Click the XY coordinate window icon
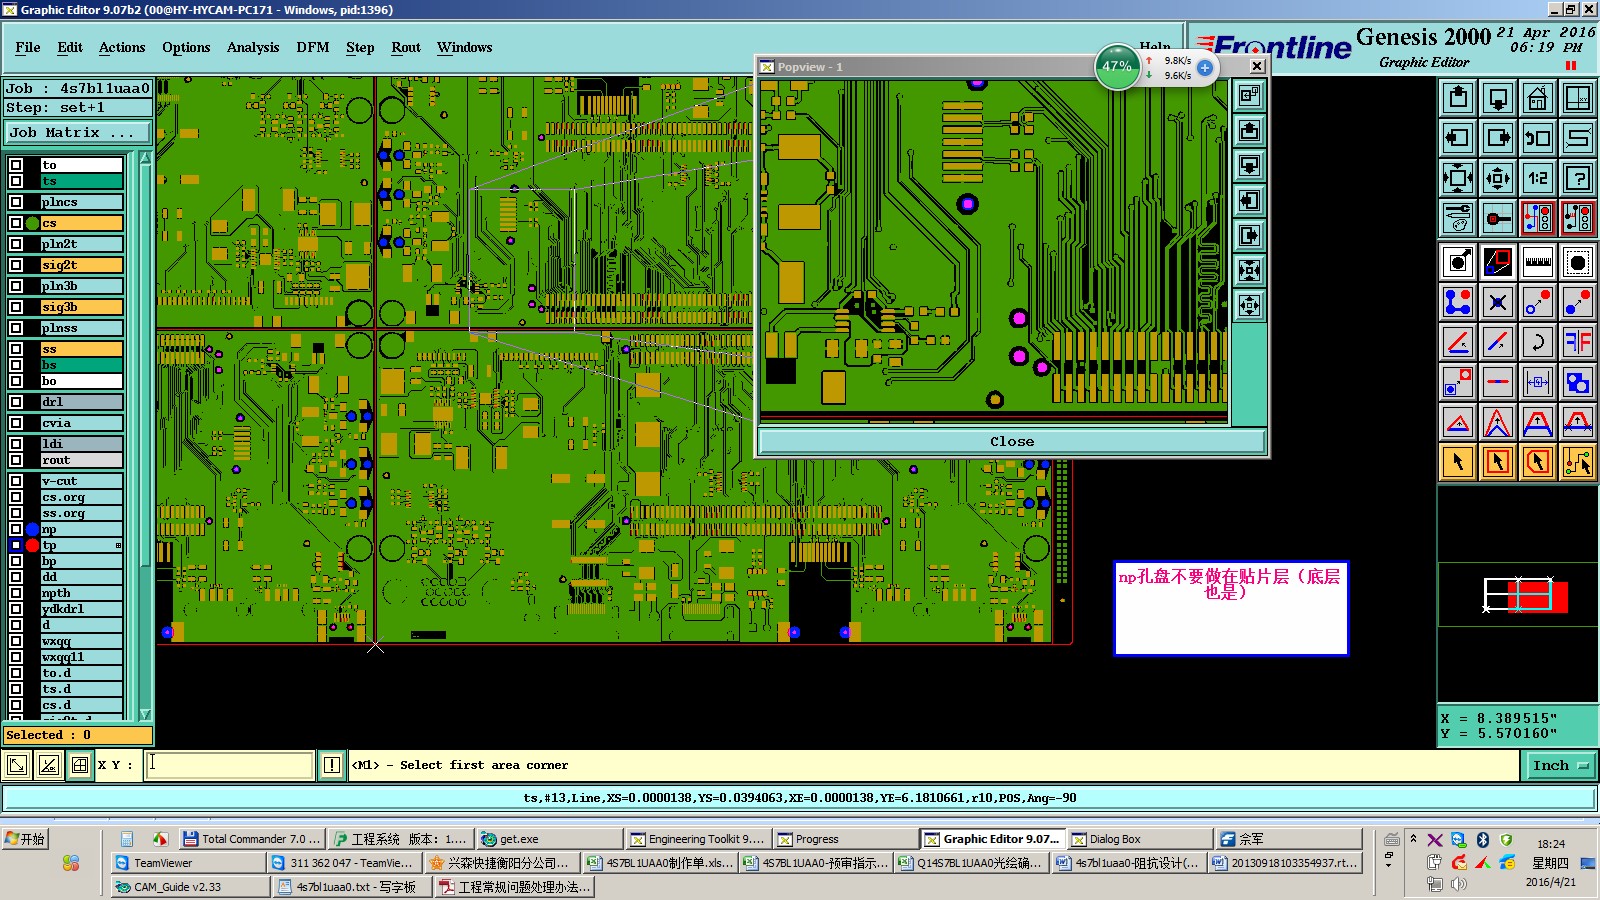The width and height of the screenshot is (1600, 900). (x=1578, y=98)
